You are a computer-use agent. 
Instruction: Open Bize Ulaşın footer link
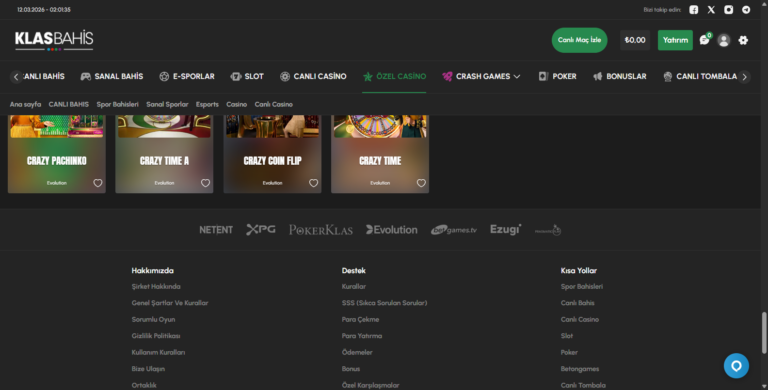click(x=148, y=369)
